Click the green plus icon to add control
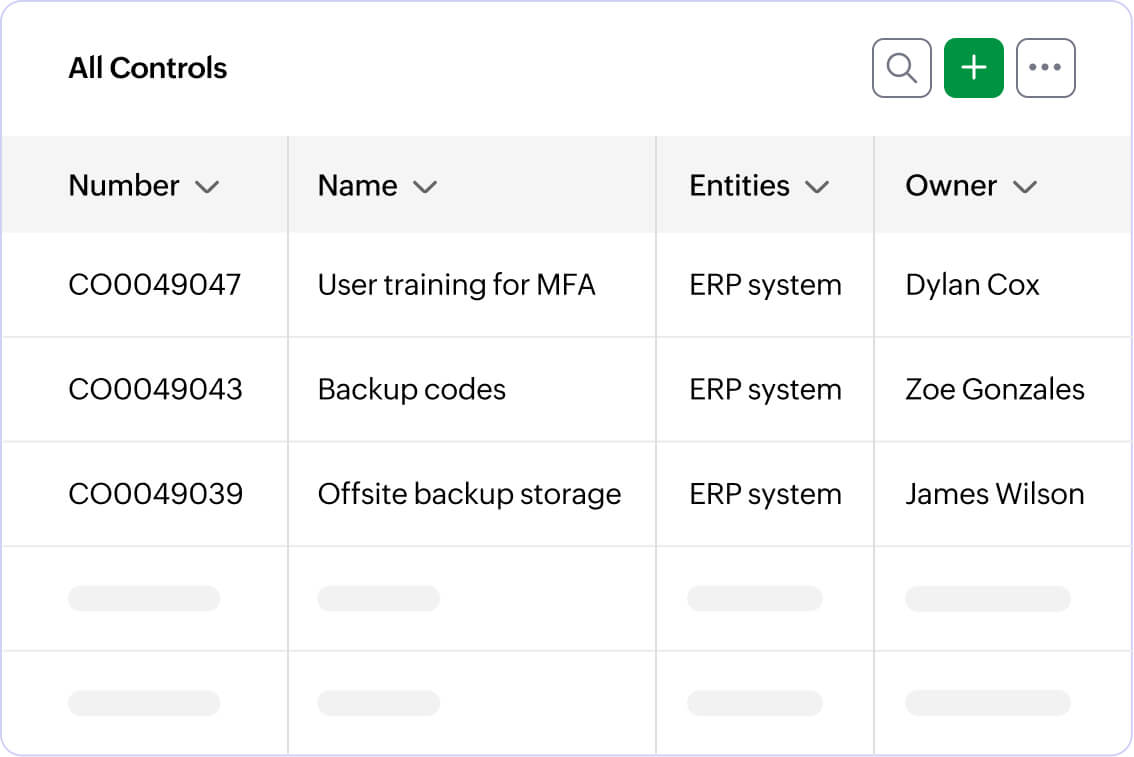 (973, 67)
